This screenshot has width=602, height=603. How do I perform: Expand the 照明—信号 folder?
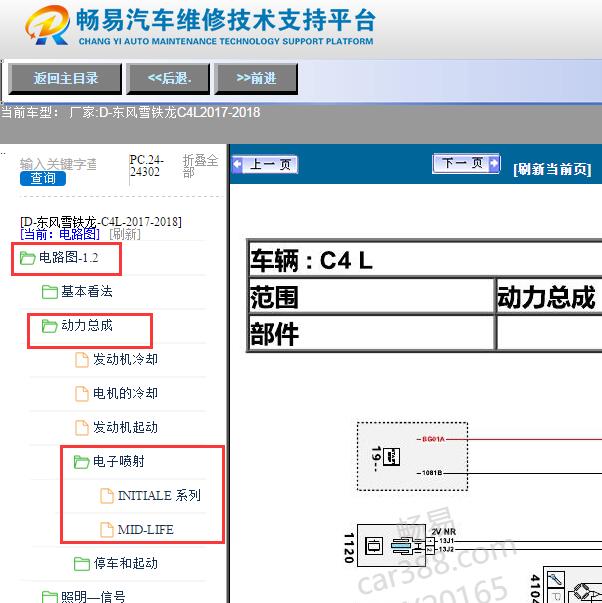click(93, 597)
